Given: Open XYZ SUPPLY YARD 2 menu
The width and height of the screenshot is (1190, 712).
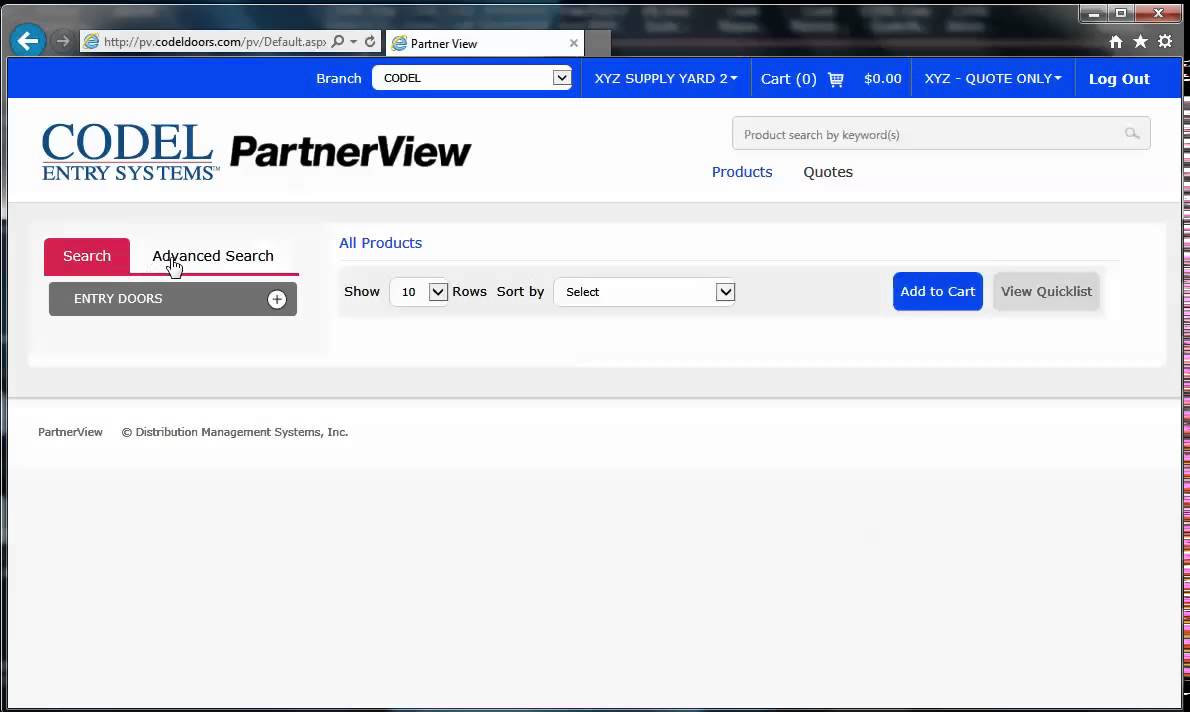Looking at the screenshot, I should (x=666, y=78).
